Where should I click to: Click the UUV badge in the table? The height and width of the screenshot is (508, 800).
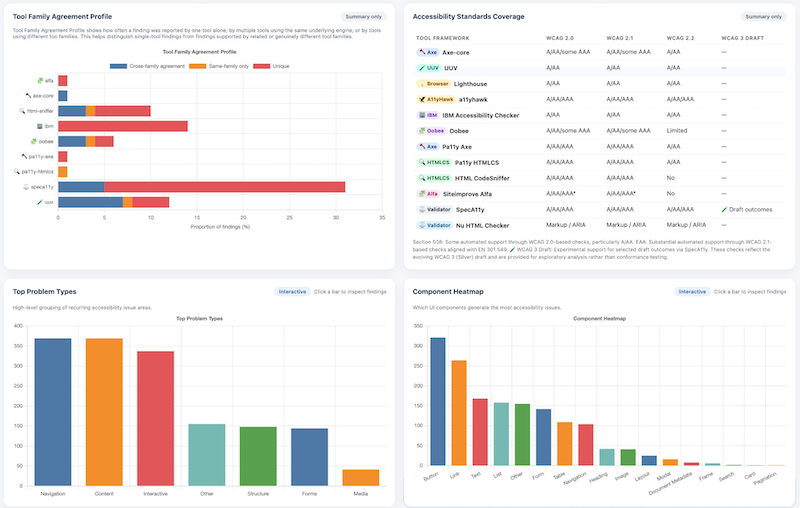tap(429, 68)
